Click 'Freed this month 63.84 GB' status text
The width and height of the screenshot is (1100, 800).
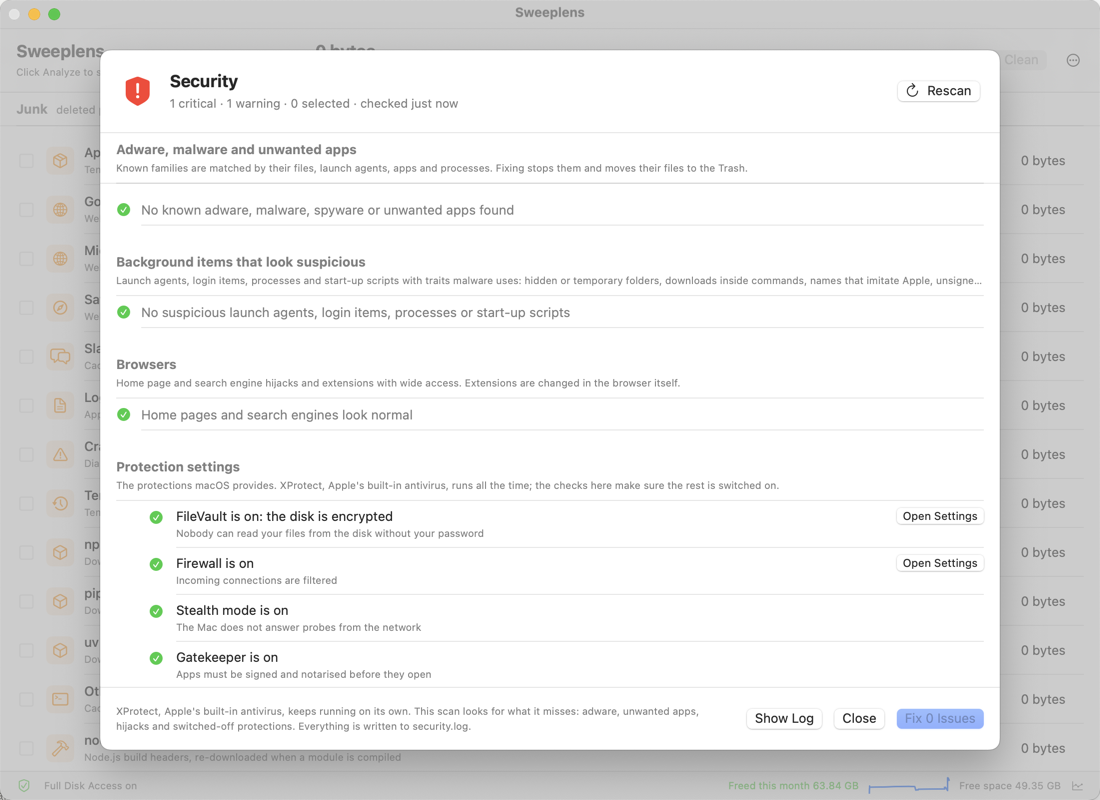tap(793, 785)
